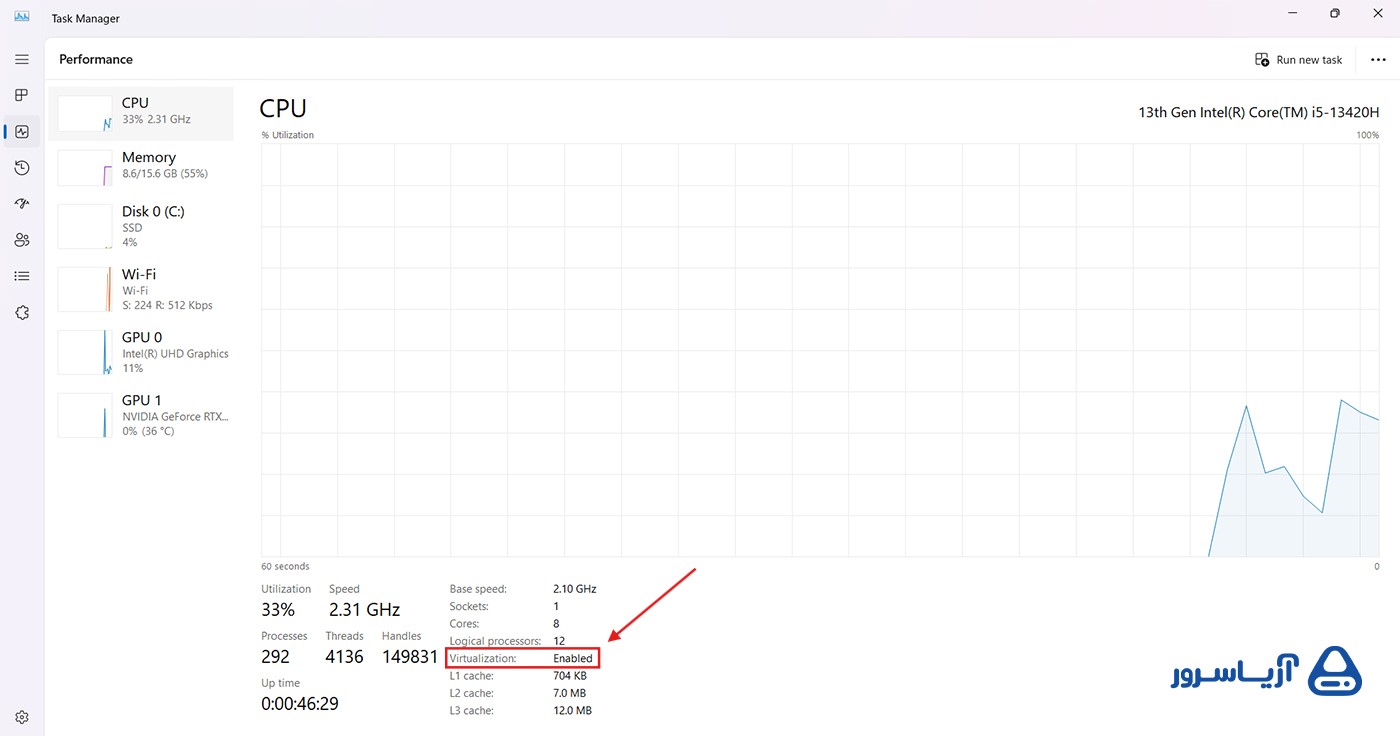Select GPU 0 Intel UHD Graphics
Viewport: 1400px width, 736px height.
[141, 352]
